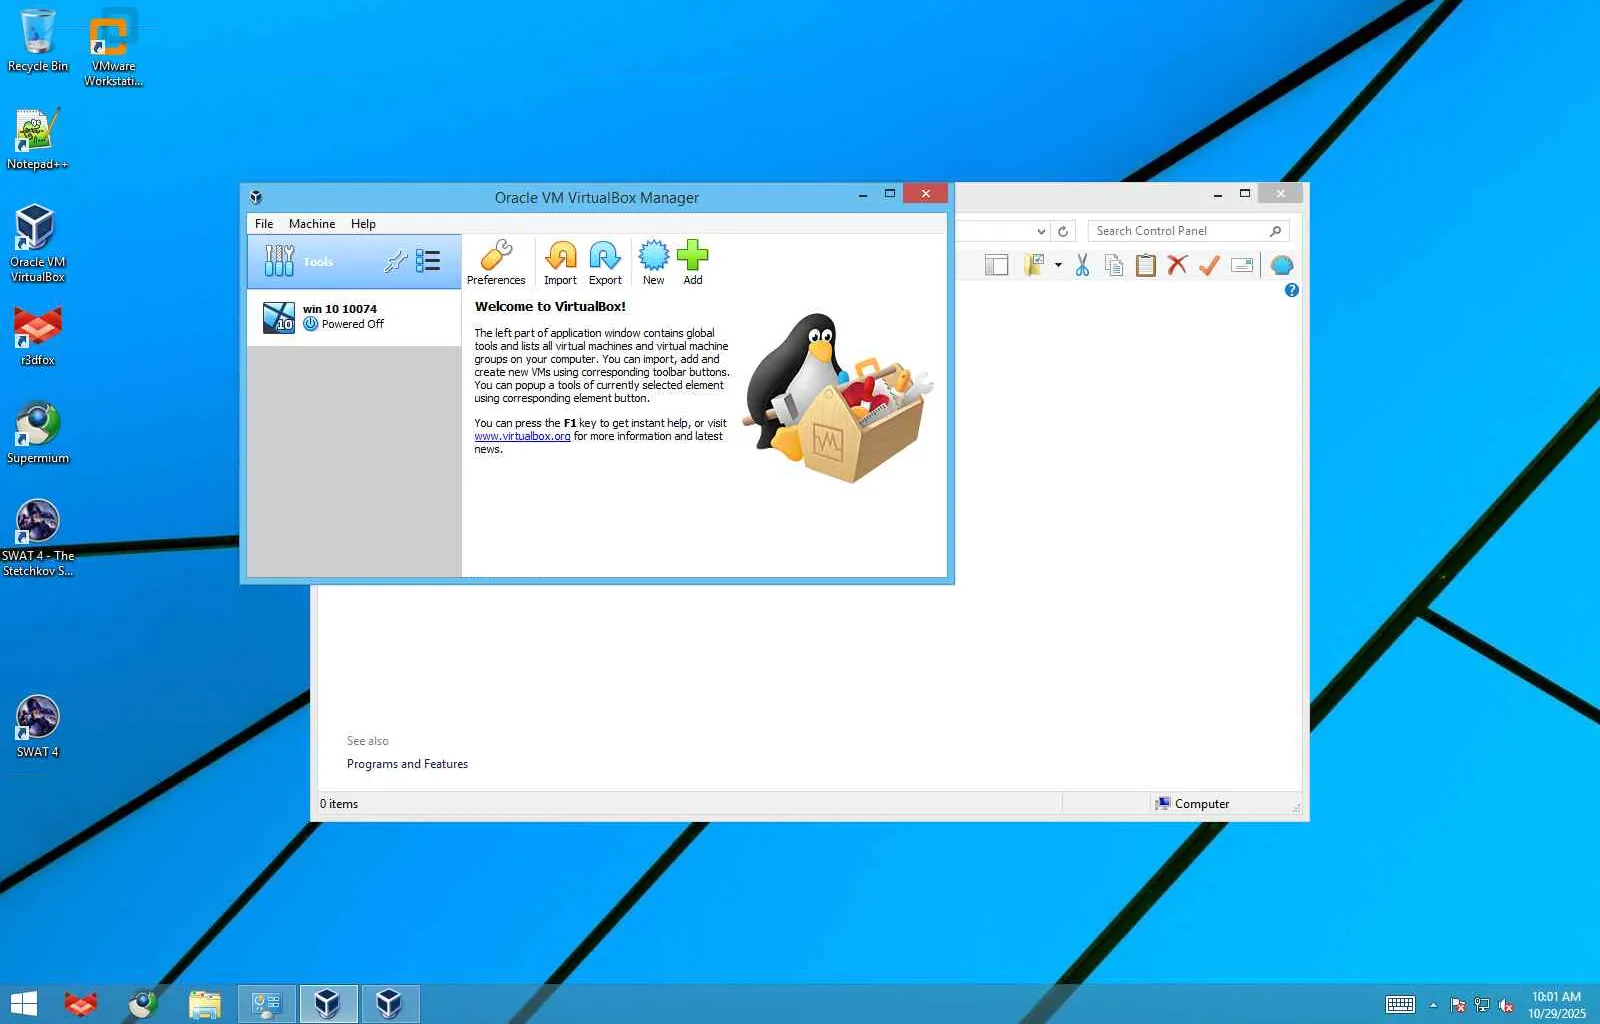Click the red X Delete icon
This screenshot has width=1600, height=1024.
coord(1177,265)
